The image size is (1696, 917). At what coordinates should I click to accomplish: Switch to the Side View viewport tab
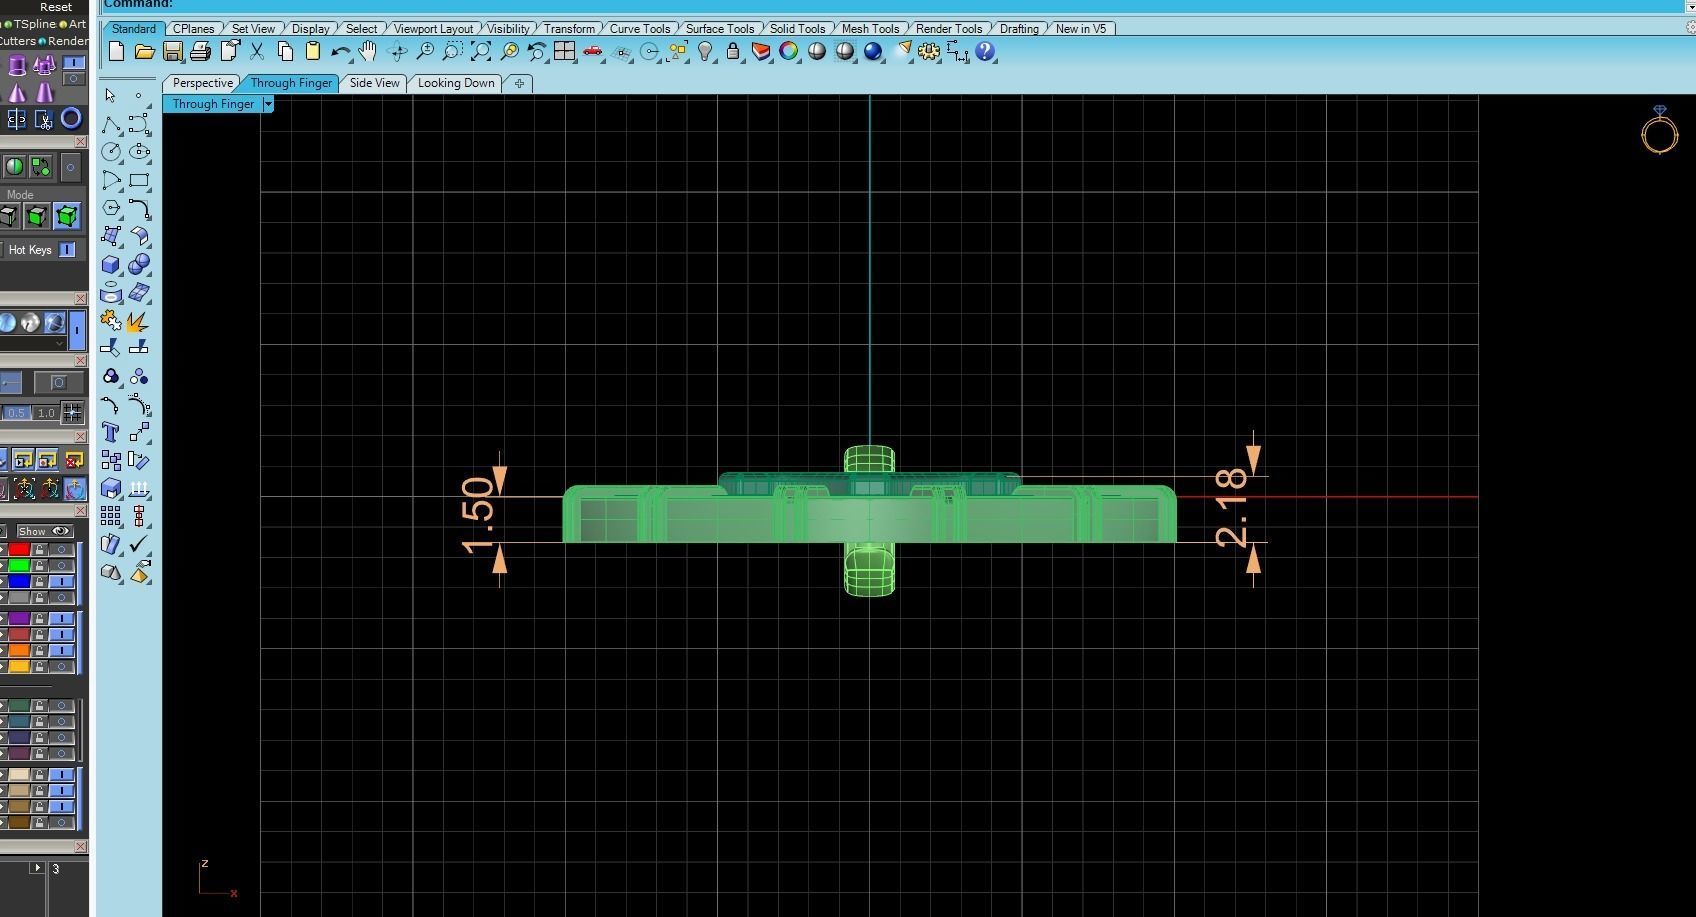click(375, 83)
